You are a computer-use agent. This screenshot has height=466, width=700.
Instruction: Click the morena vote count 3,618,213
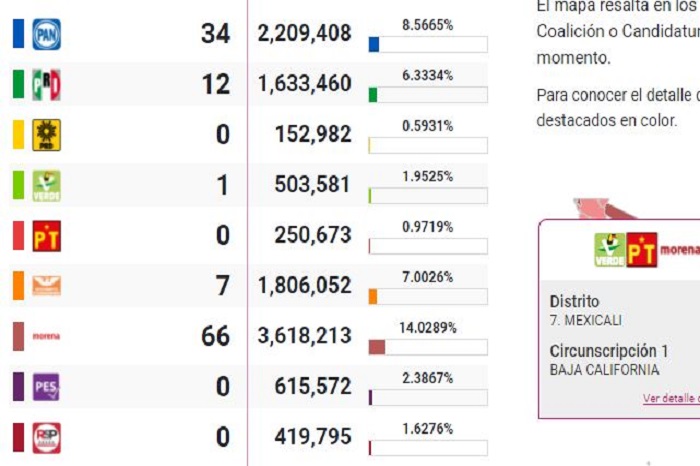(x=304, y=336)
